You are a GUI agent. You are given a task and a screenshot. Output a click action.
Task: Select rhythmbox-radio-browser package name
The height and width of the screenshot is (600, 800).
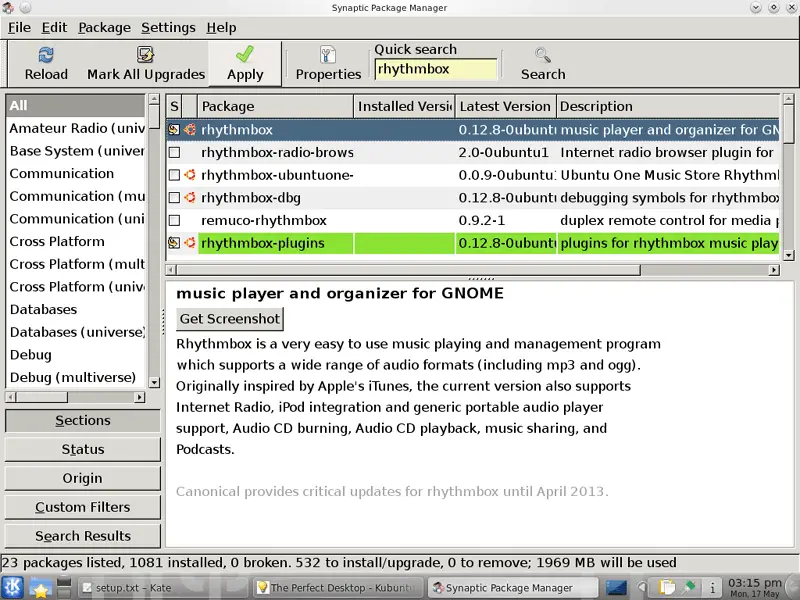pos(277,153)
